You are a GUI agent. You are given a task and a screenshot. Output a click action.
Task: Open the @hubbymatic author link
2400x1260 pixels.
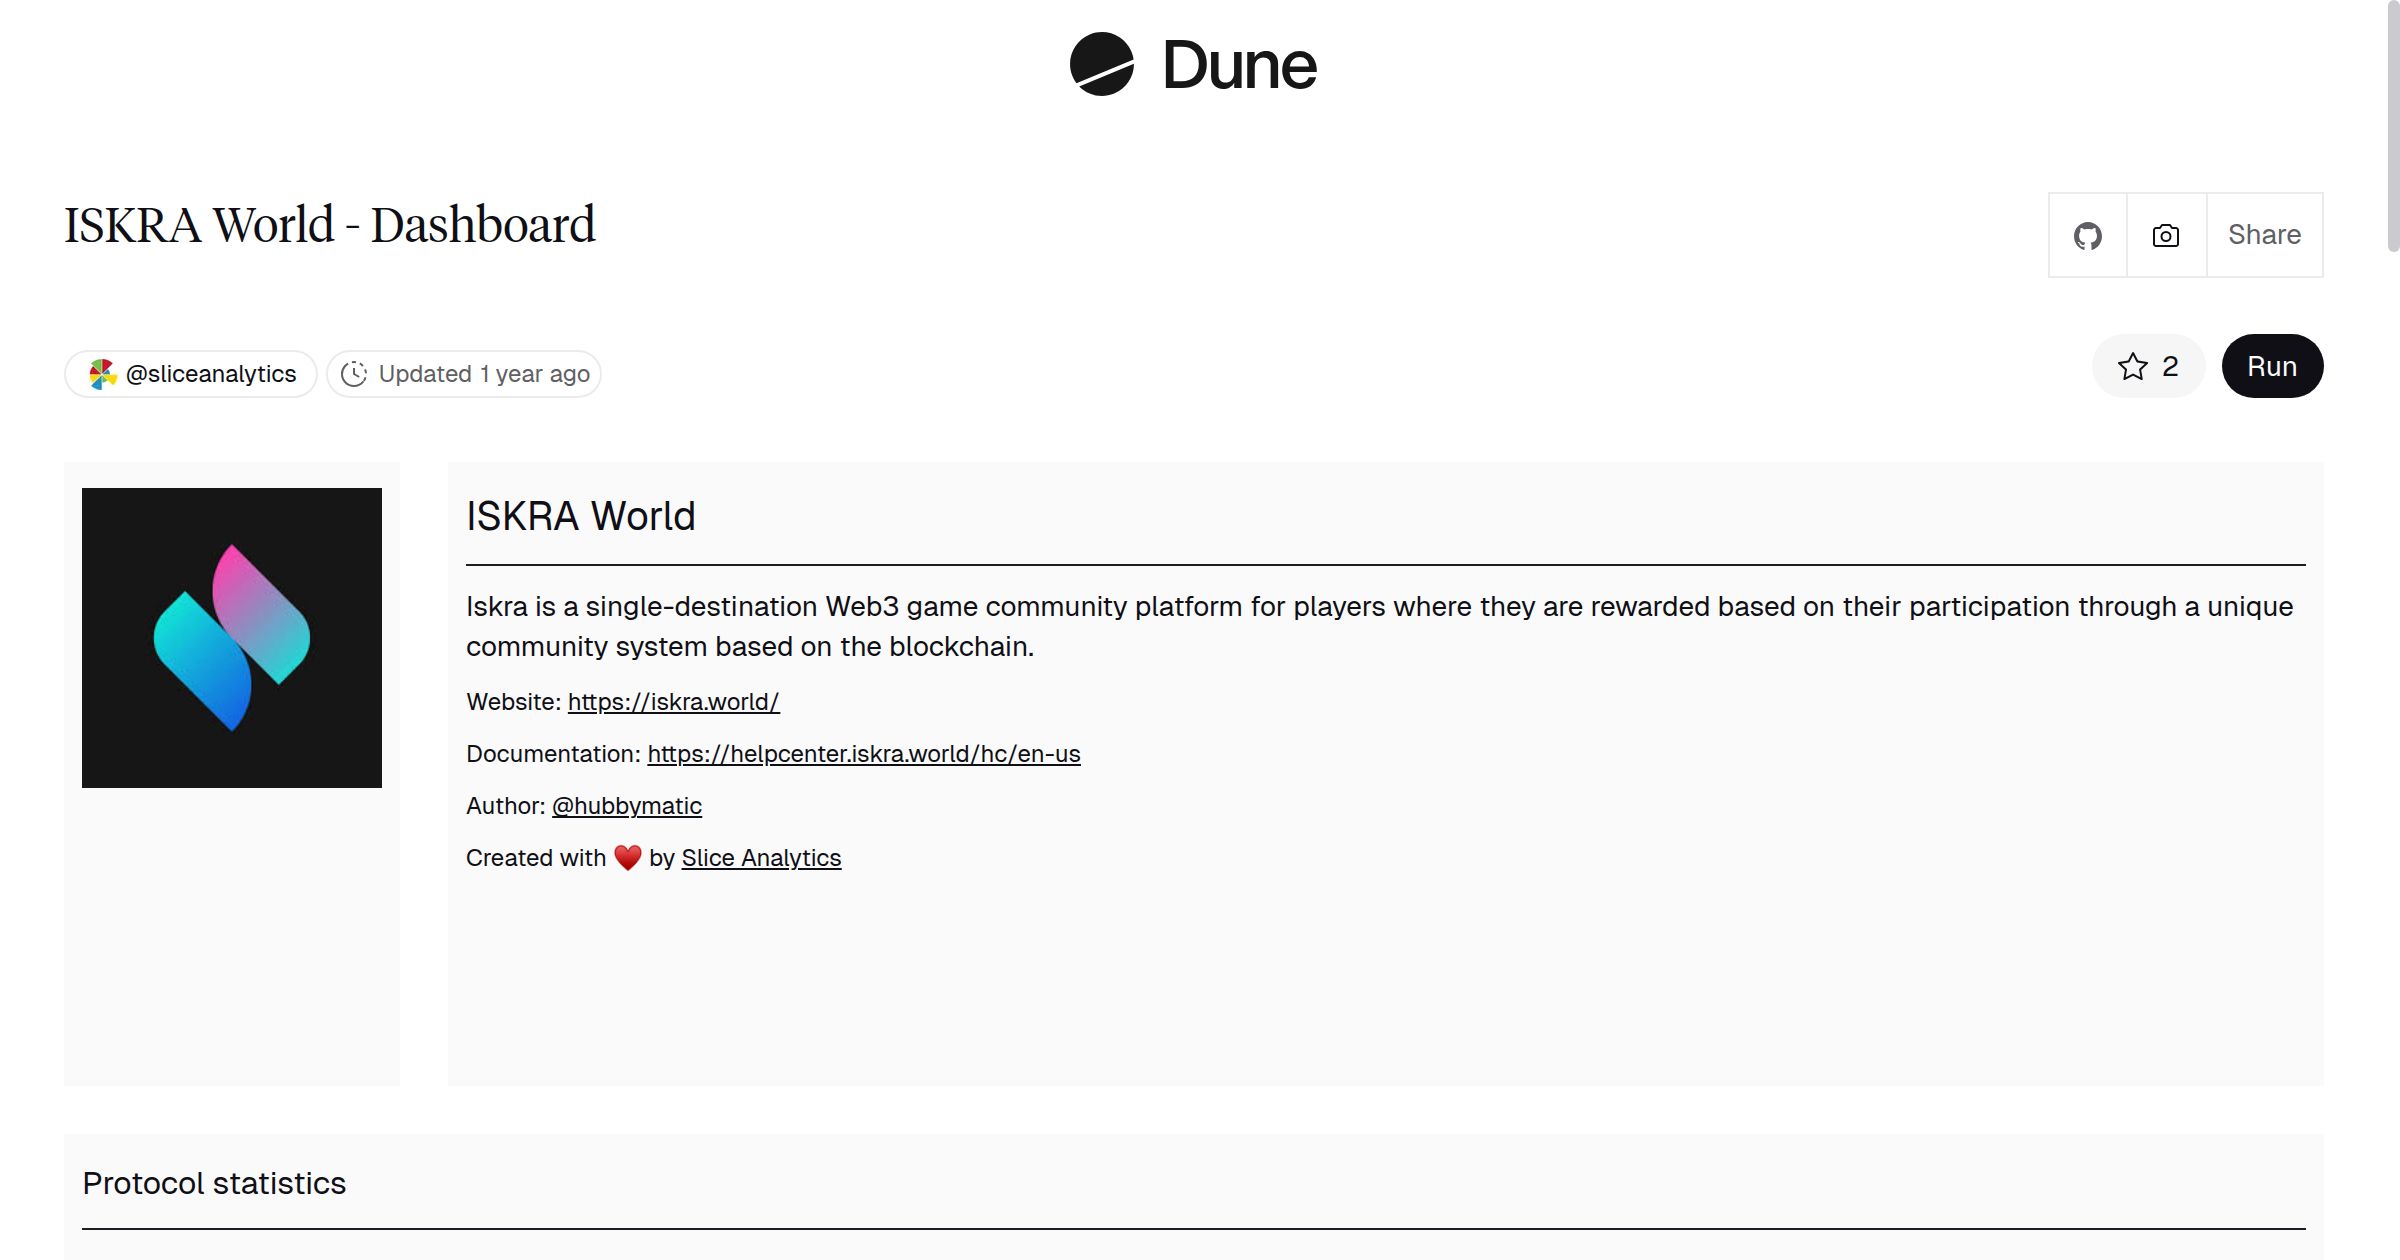pyautogui.click(x=626, y=806)
